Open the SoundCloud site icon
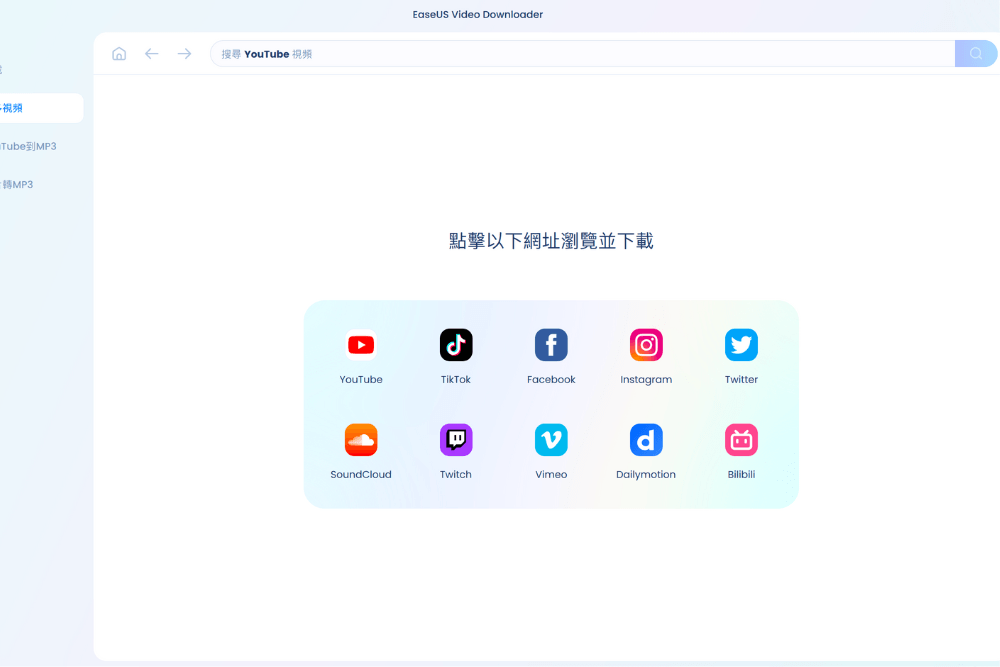 (361, 440)
